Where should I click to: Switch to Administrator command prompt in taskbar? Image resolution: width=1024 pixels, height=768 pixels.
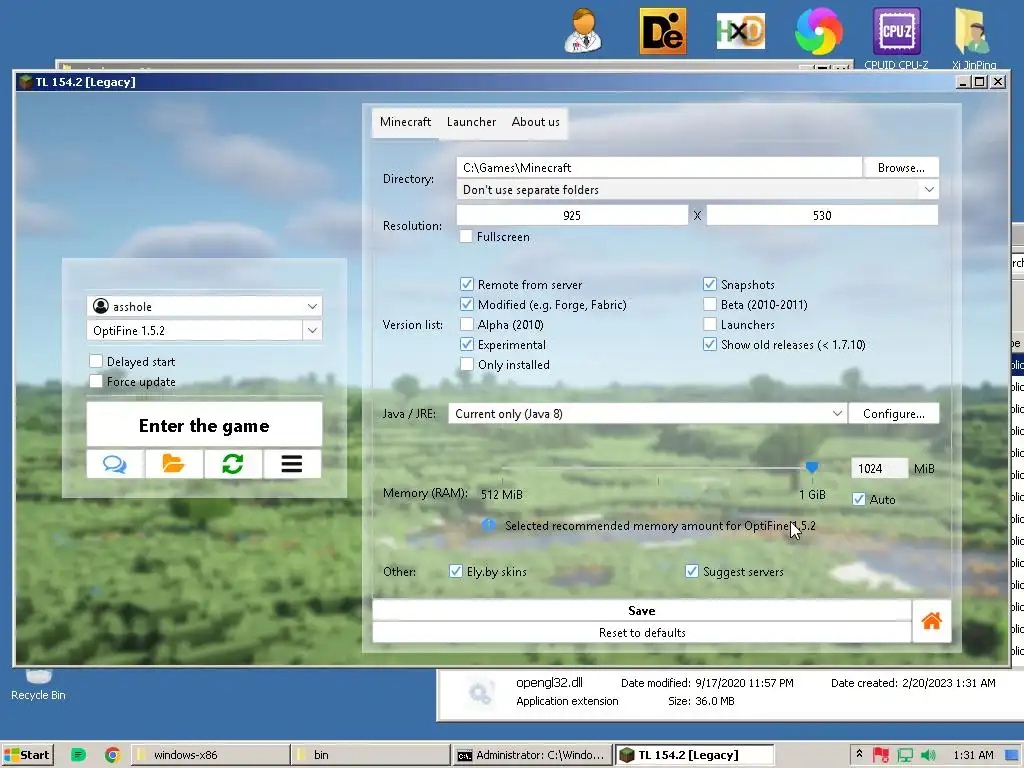pos(531,755)
